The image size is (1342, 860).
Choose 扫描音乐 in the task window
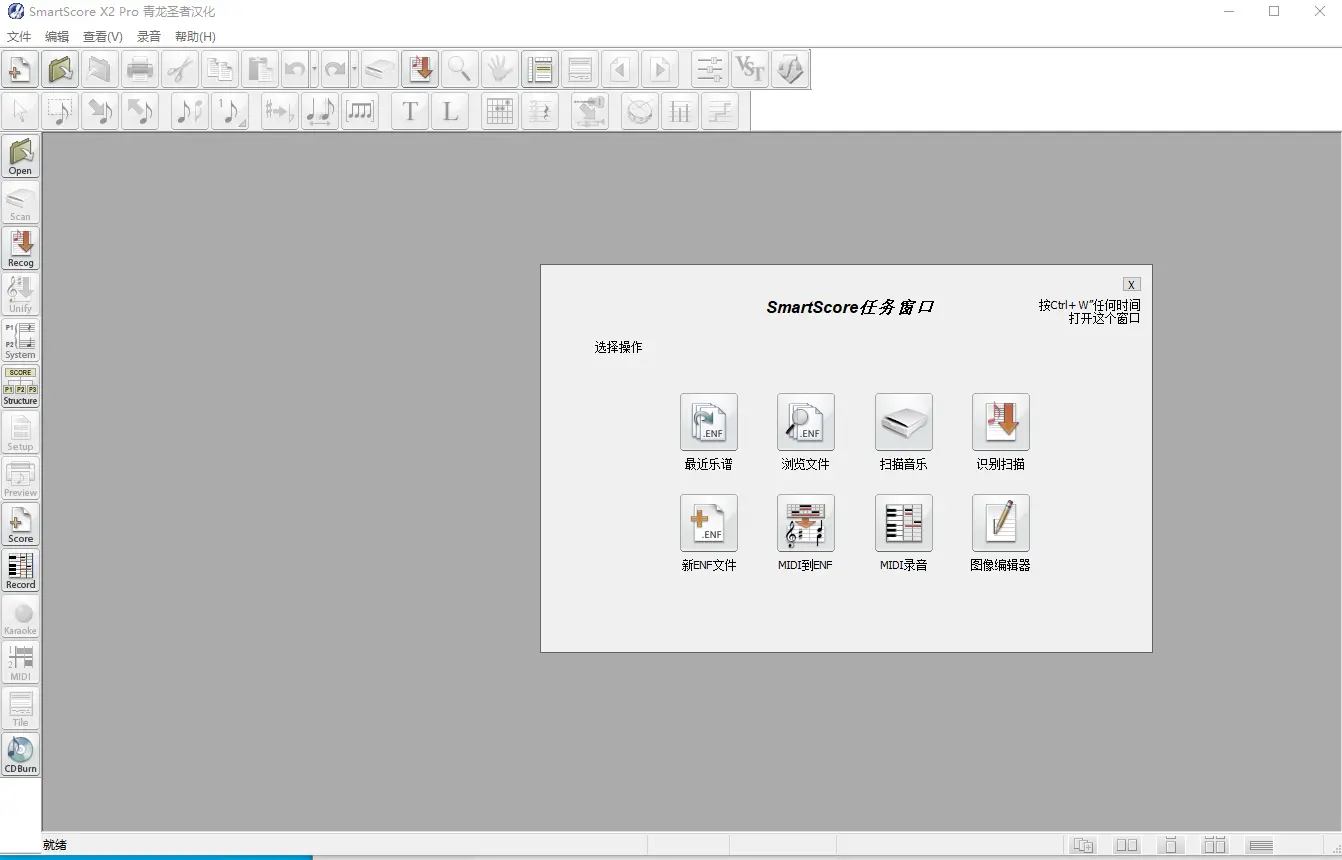[x=904, y=422]
